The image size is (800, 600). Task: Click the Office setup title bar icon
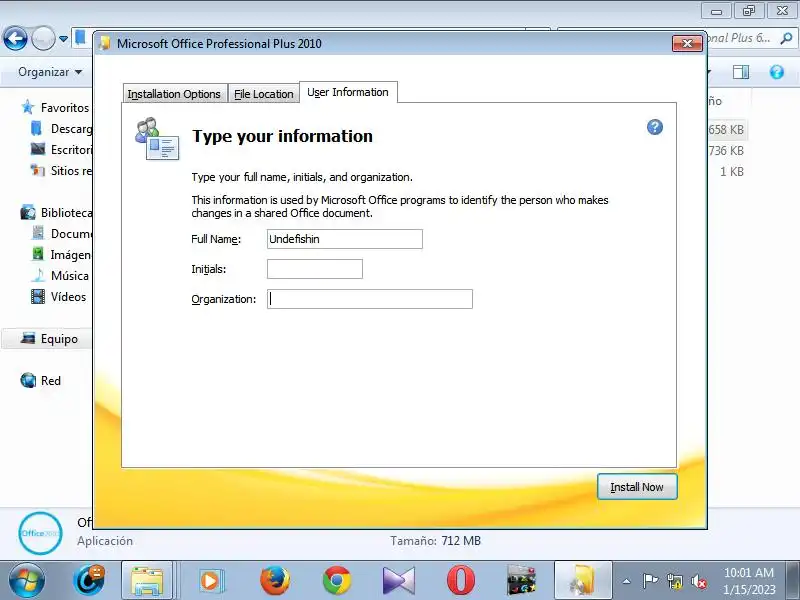point(105,43)
